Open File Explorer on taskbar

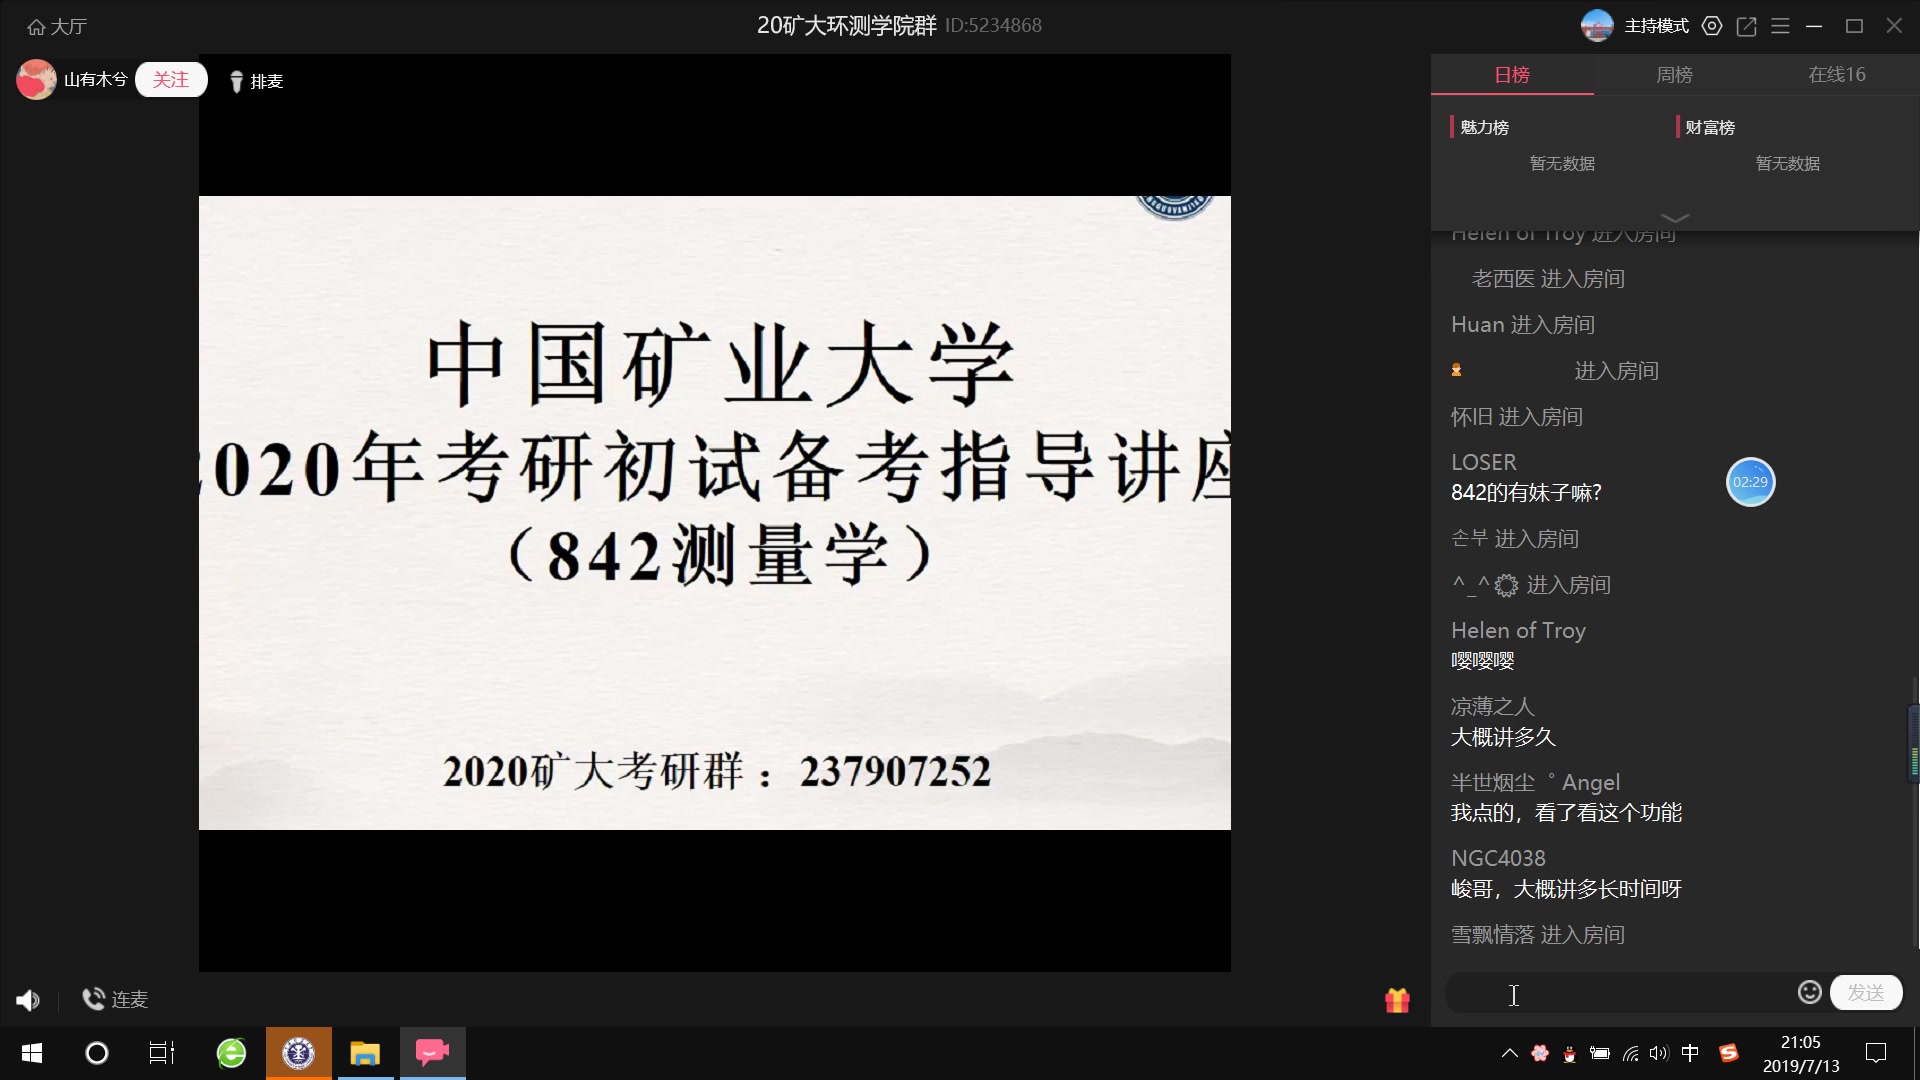pyautogui.click(x=365, y=1053)
